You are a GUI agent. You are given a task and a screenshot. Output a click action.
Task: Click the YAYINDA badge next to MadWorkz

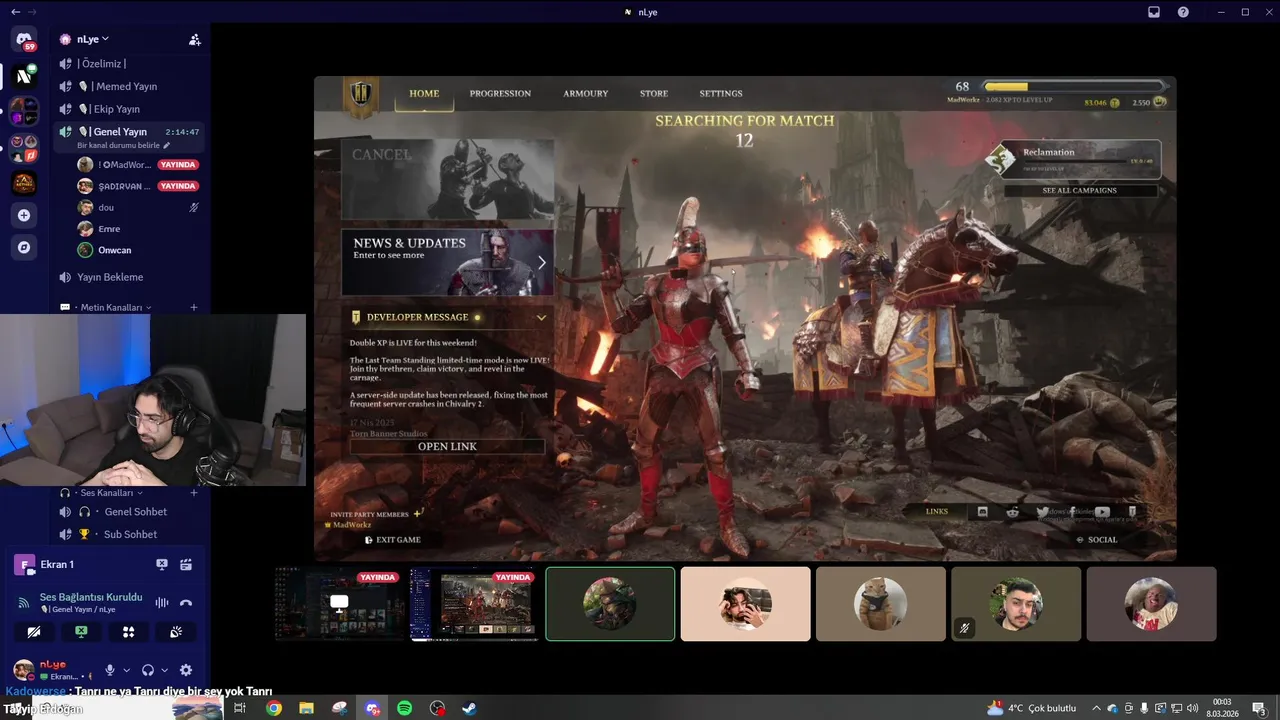pyautogui.click(x=178, y=164)
